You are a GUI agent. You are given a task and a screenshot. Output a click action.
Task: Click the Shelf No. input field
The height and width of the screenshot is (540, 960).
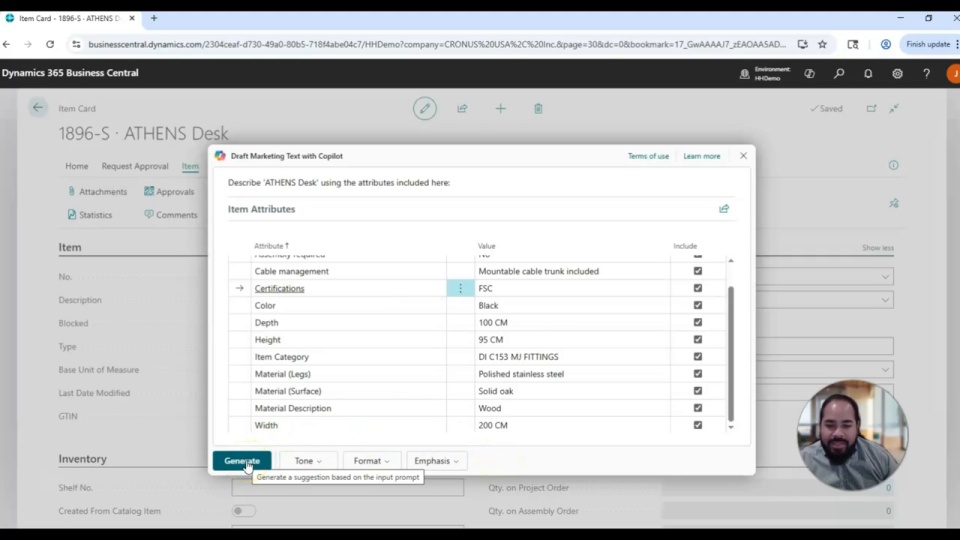(x=348, y=487)
